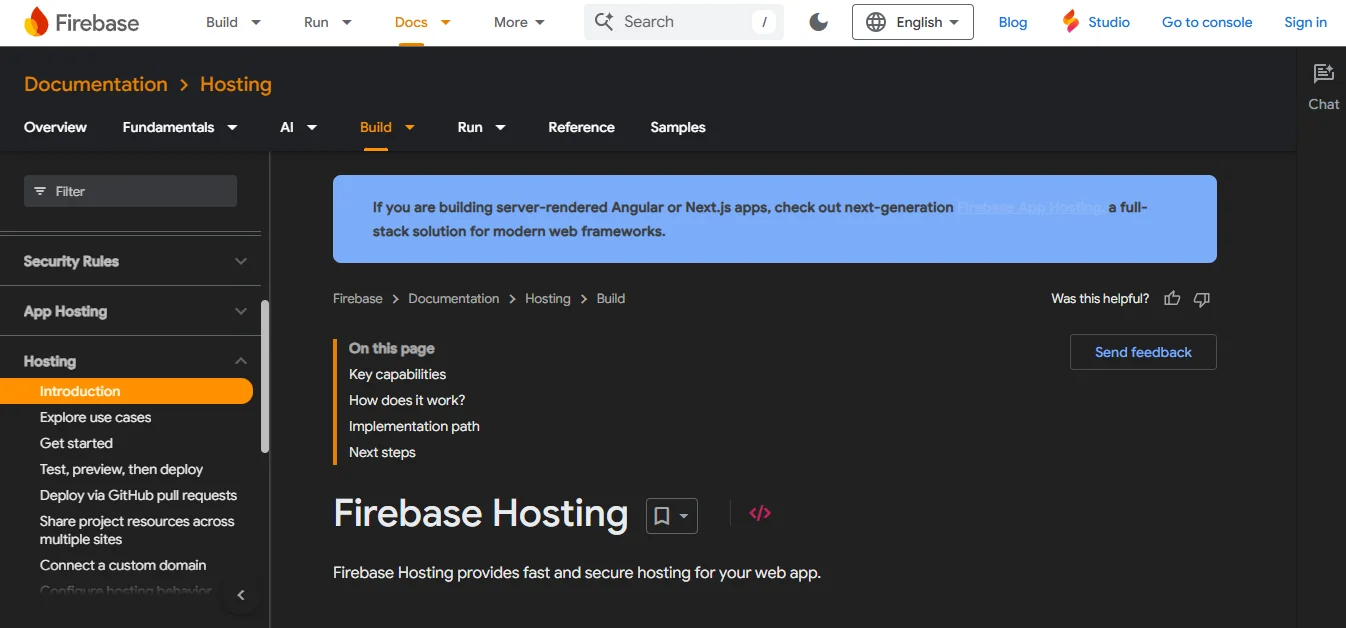The width and height of the screenshot is (1346, 628).
Task: Toggle dark mode with the moon icon
Action: 818,21
